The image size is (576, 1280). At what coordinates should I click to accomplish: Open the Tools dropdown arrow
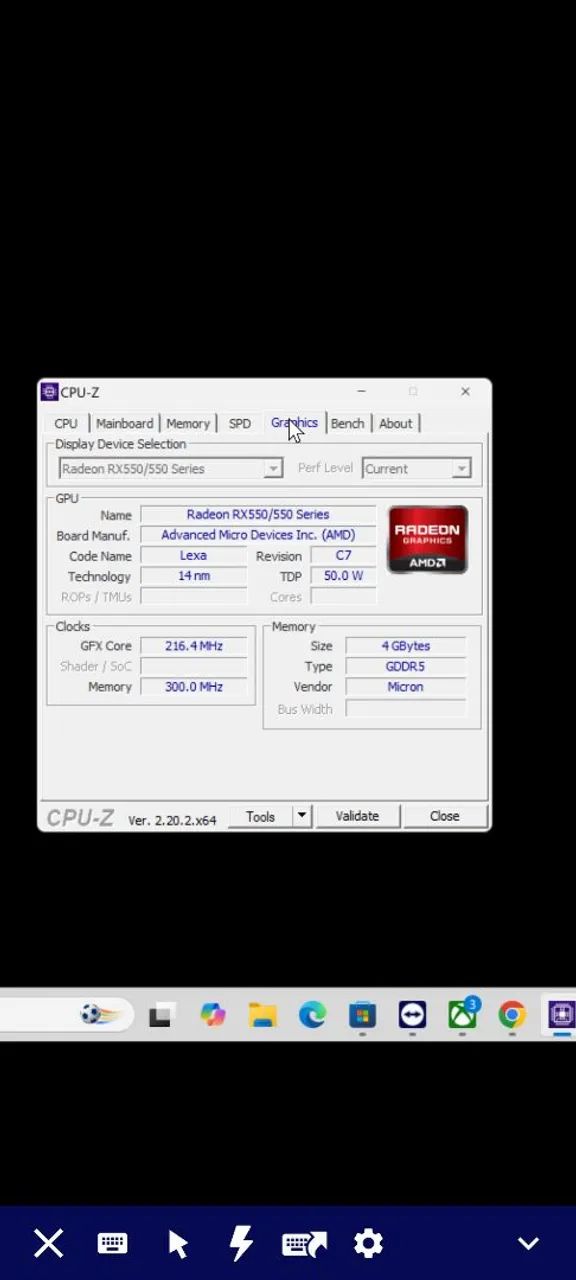[301, 816]
